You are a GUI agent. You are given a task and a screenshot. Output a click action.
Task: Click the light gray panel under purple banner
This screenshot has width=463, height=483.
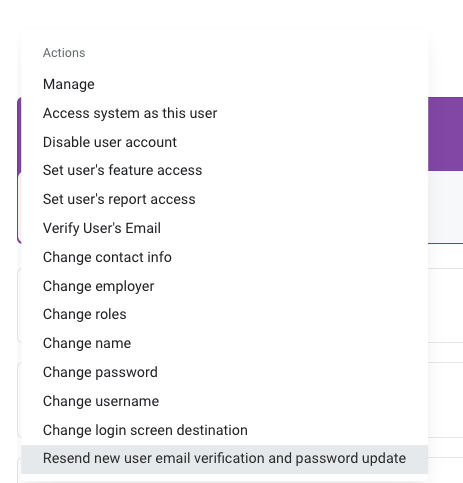(x=445, y=207)
